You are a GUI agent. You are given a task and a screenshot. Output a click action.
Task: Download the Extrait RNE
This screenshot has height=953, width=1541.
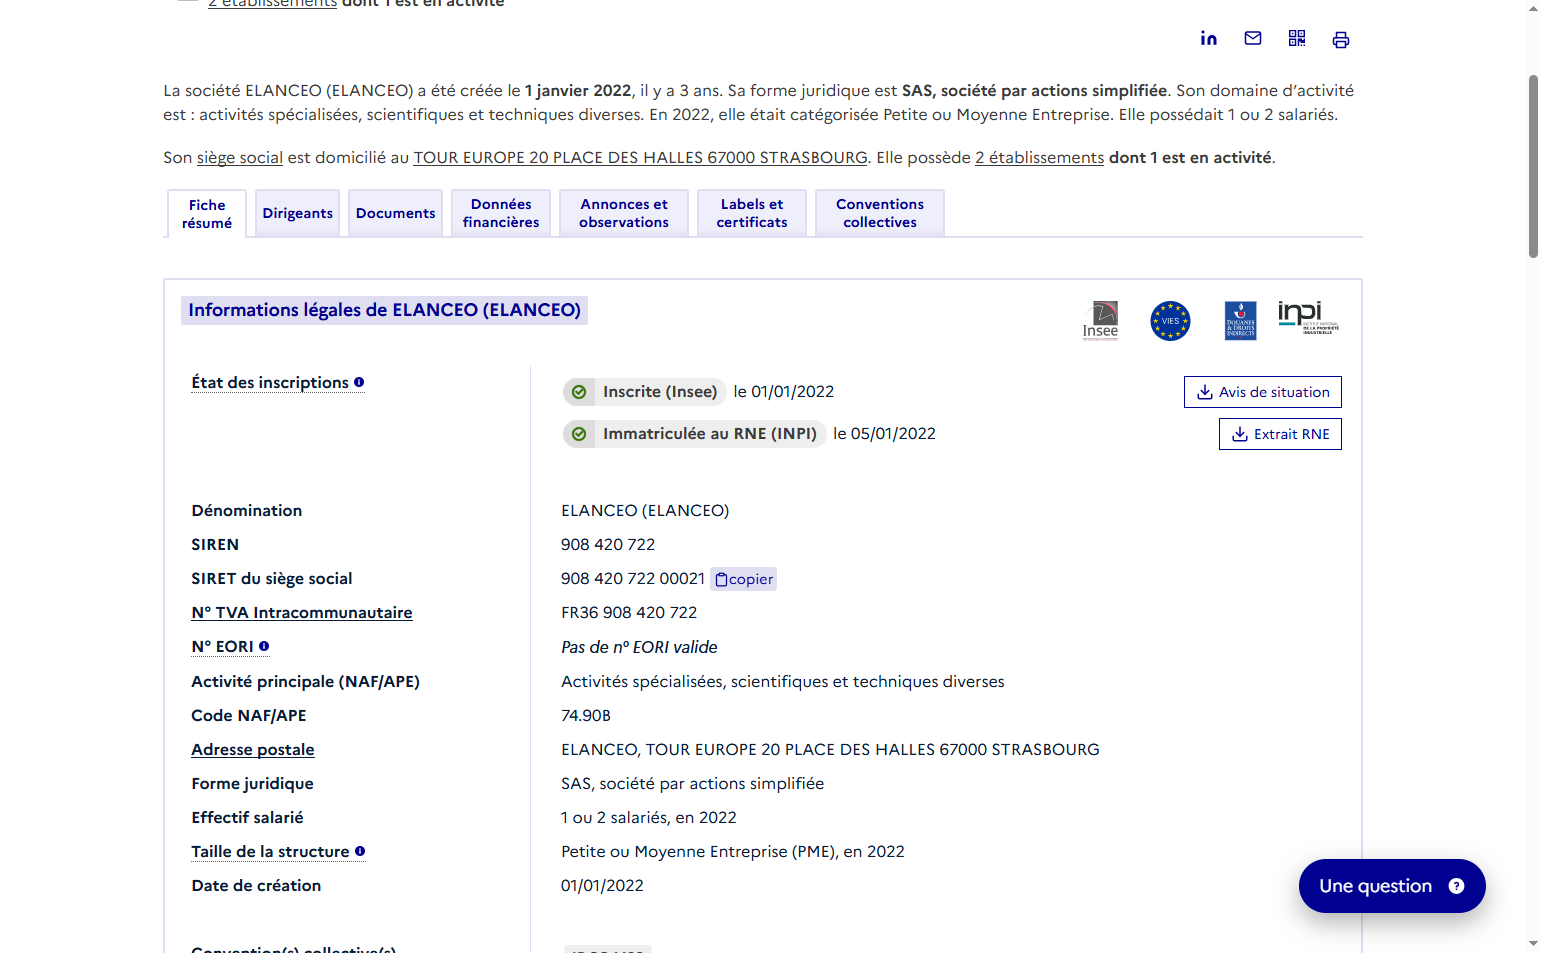pos(1280,434)
